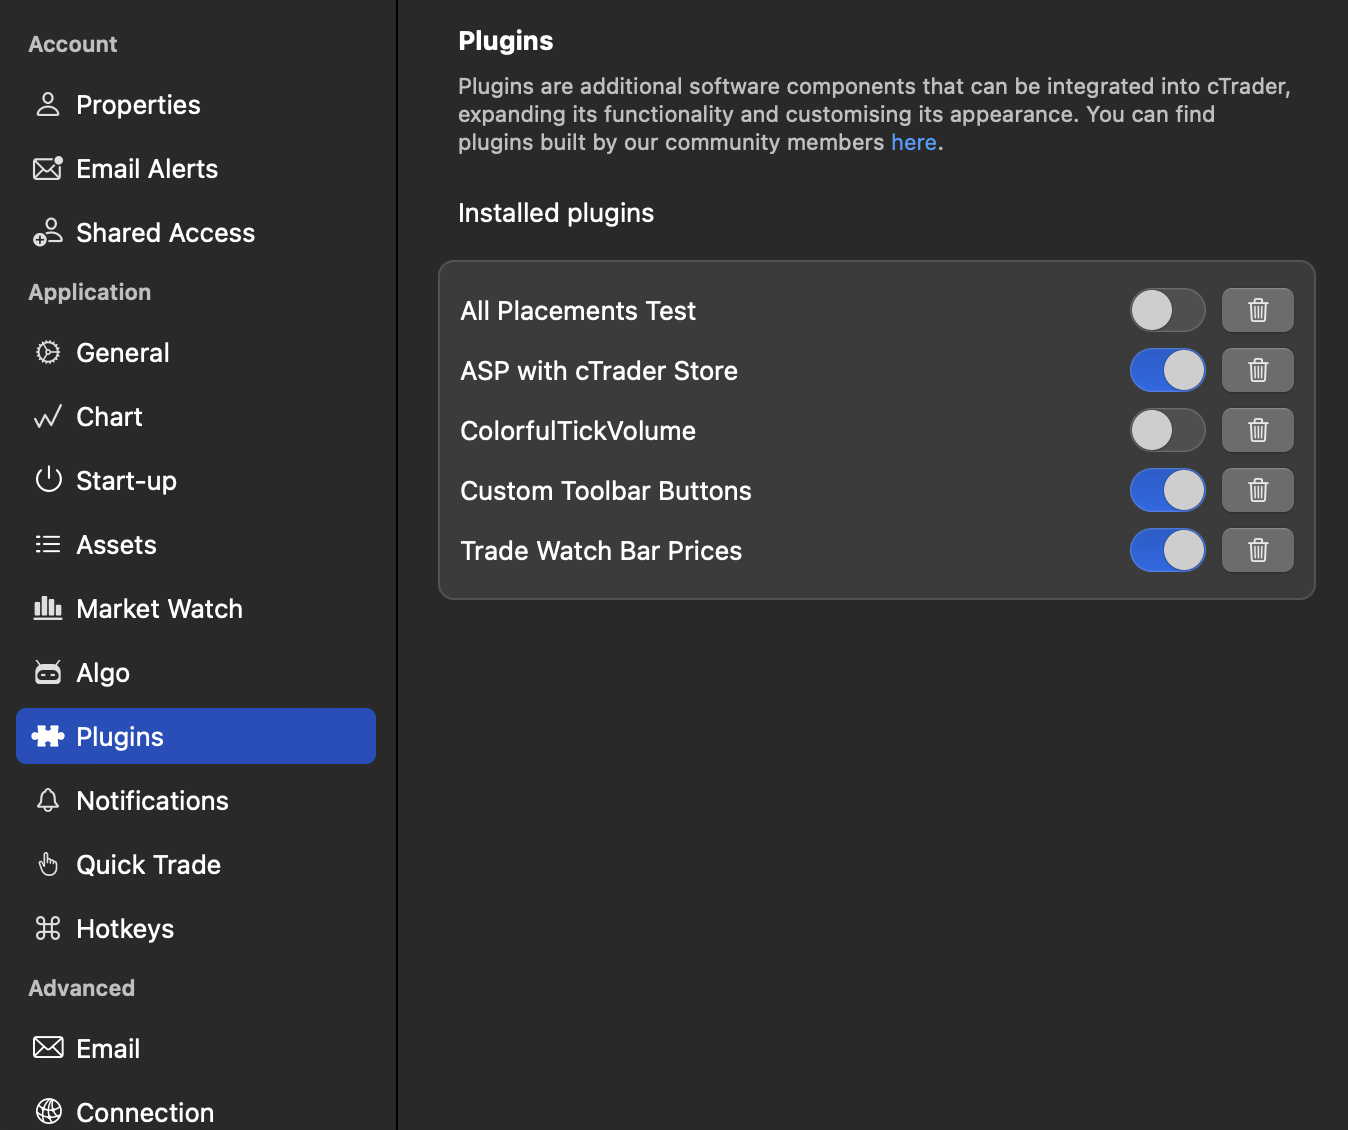The image size is (1348, 1130).
Task: Switch to the Properties section
Action: click(47, 104)
